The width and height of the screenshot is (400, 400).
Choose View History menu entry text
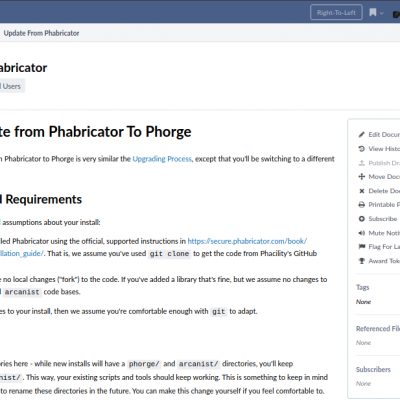[x=384, y=149]
